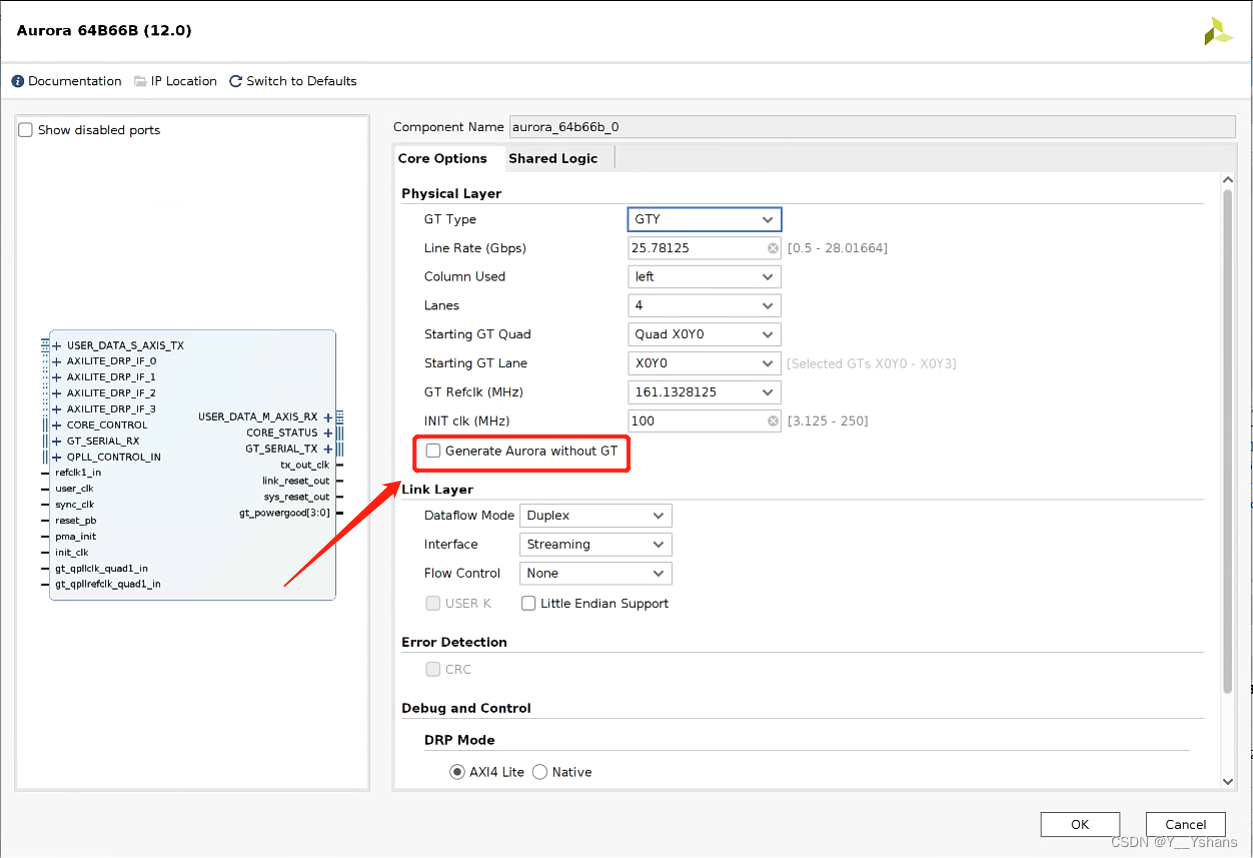Click the vertical scrollbar thumb in options panel

click(x=1228, y=440)
